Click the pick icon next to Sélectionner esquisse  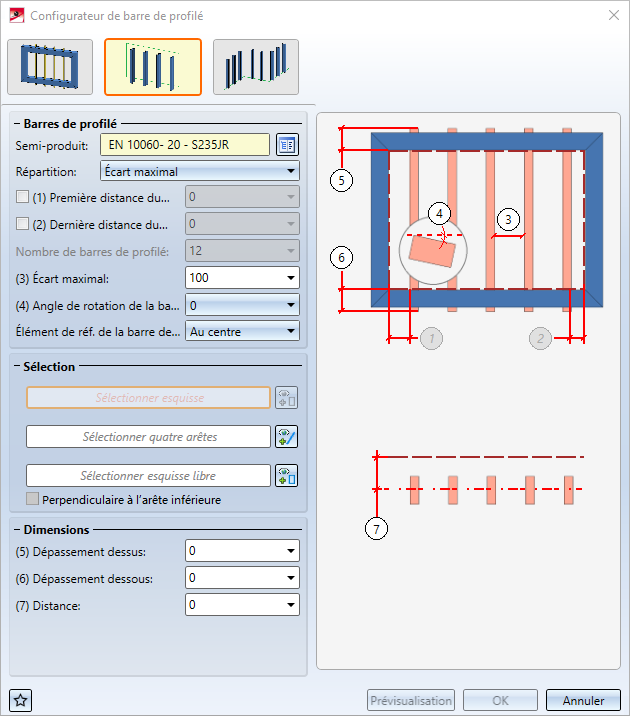pyautogui.click(x=287, y=398)
